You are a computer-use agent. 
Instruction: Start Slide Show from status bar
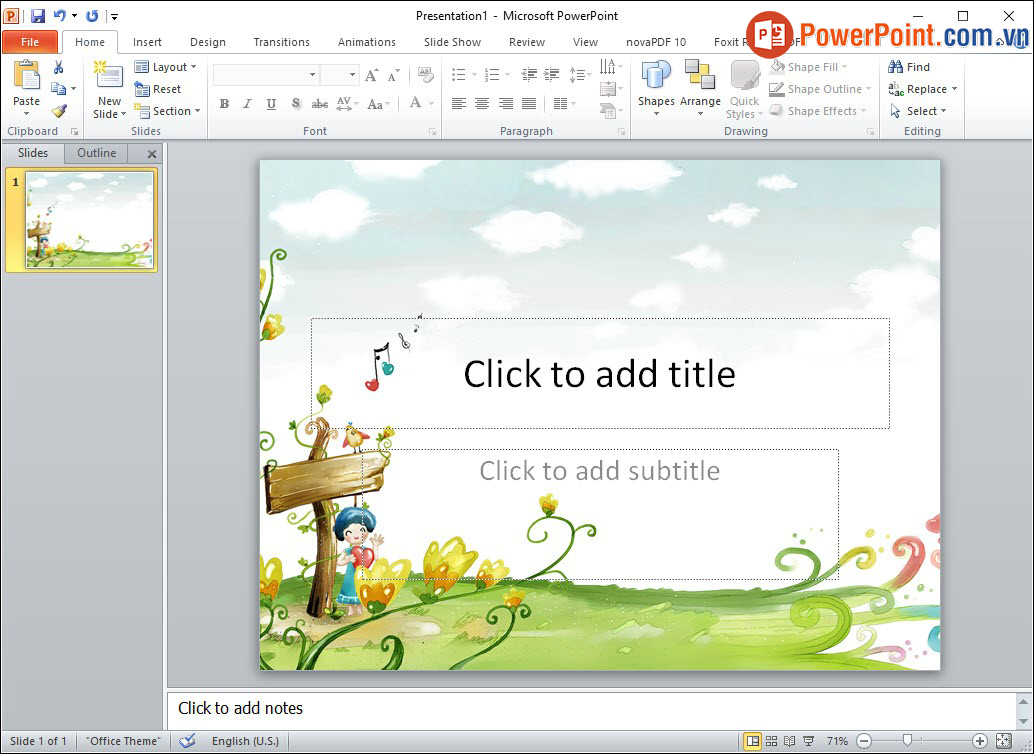[x=809, y=741]
